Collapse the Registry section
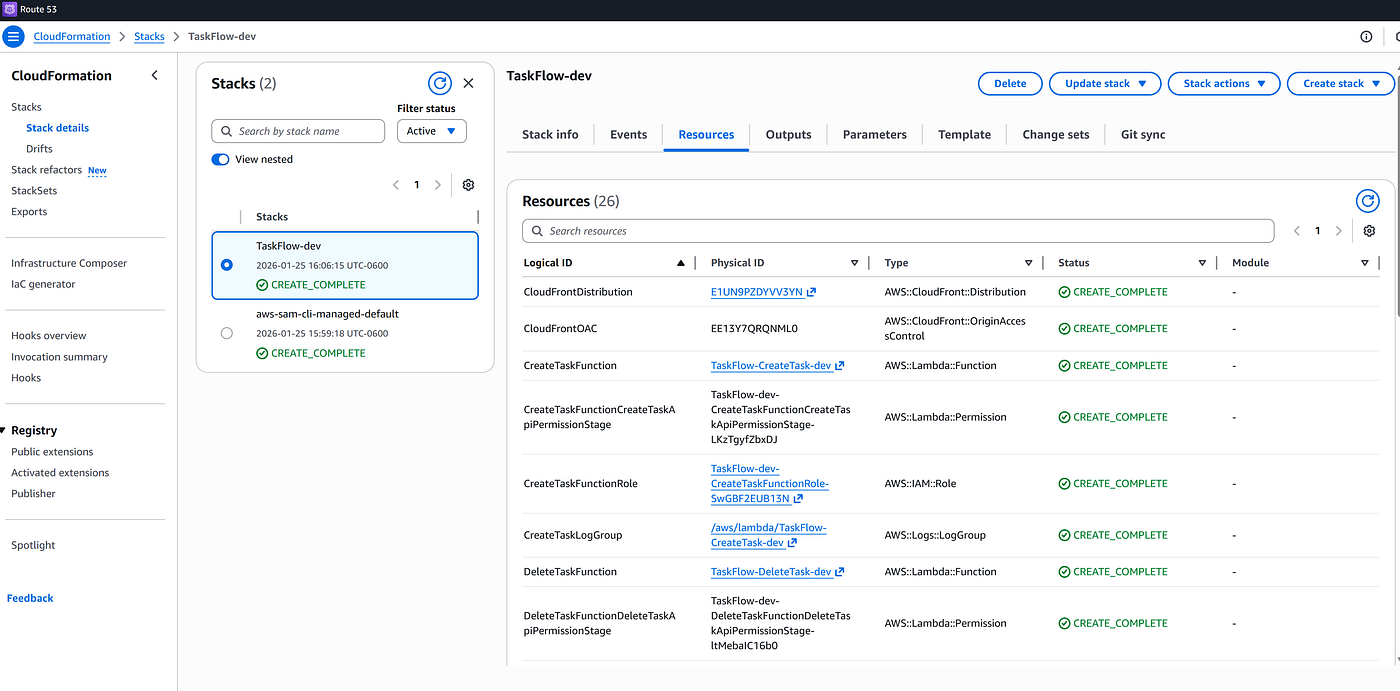 3,430
